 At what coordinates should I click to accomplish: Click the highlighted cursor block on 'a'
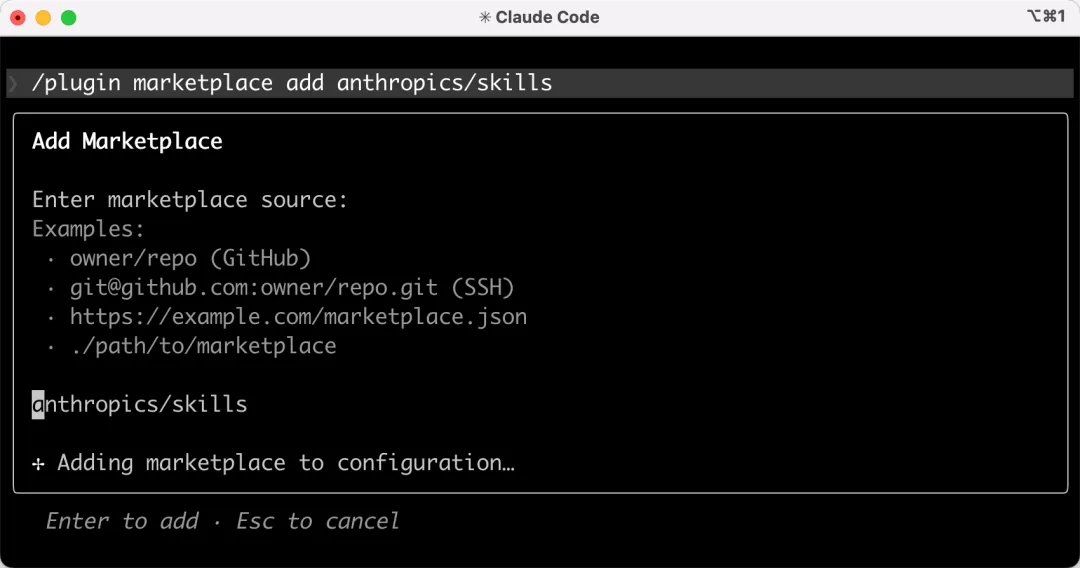coord(38,404)
